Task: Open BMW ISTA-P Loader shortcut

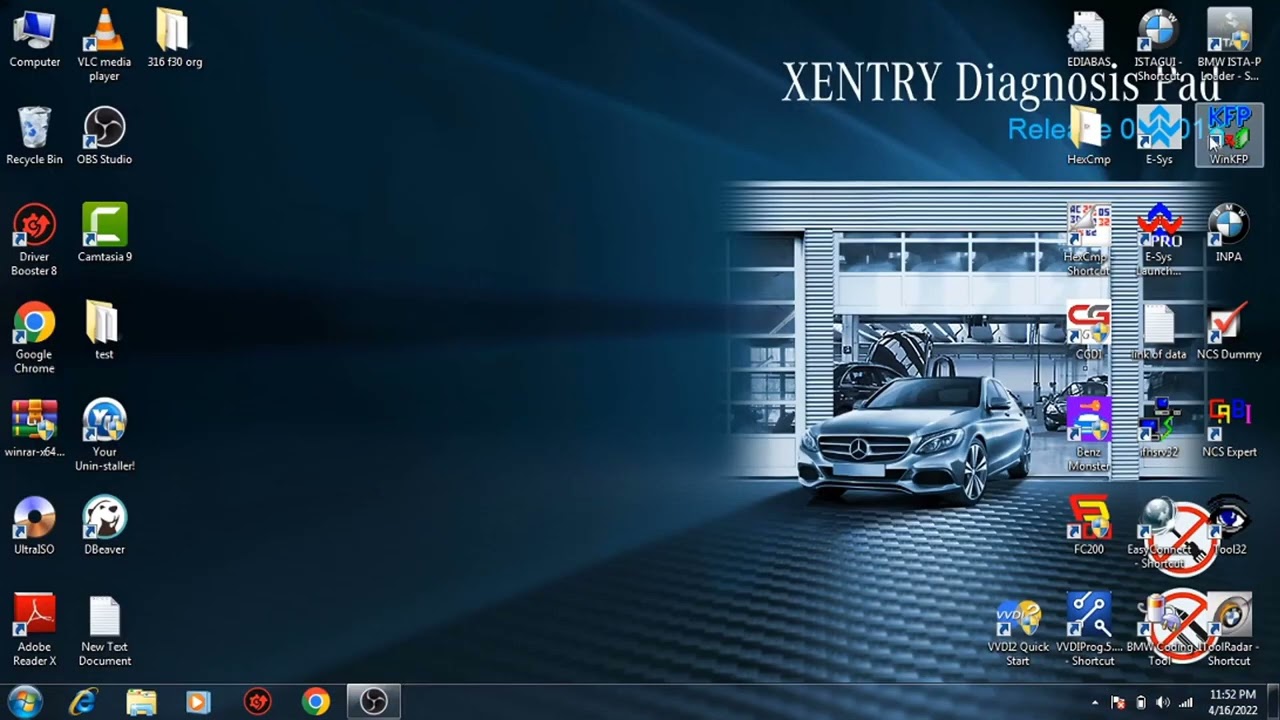Action: (x=1229, y=46)
